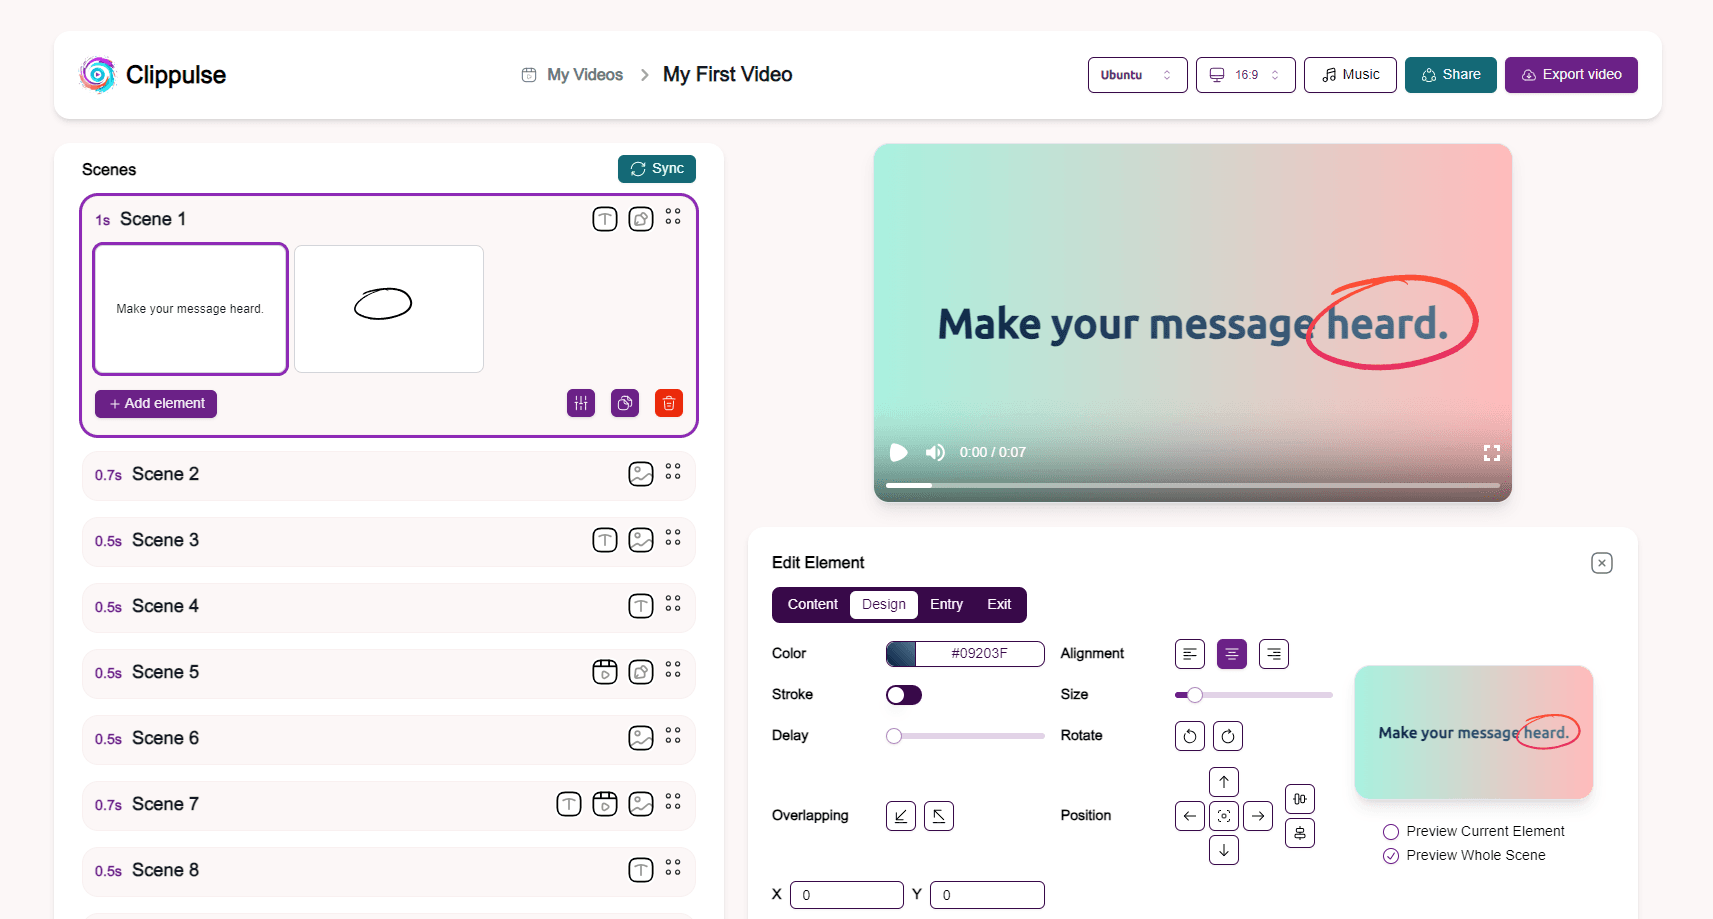Screen dimensions: 1713x919
Task: Click the Export video button
Action: pos(1570,74)
